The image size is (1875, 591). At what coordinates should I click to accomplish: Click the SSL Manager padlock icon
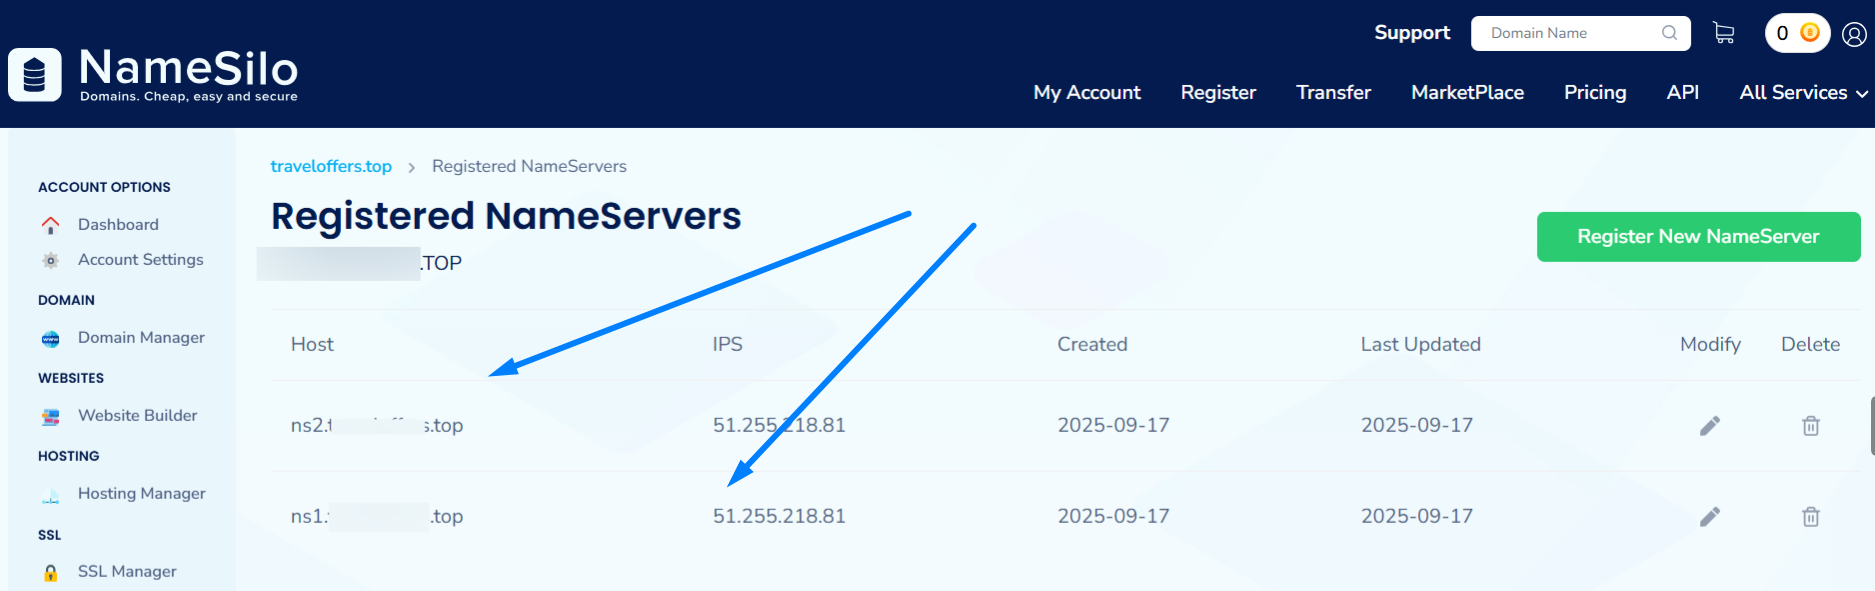[x=50, y=573]
